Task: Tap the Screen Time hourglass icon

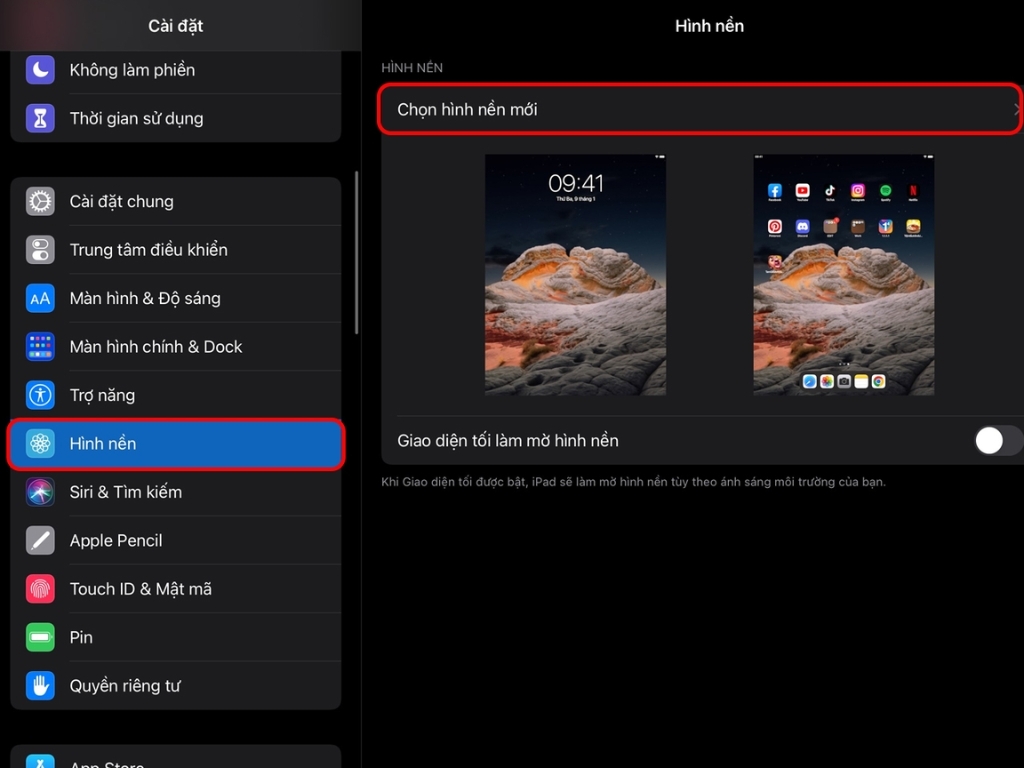Action: coord(40,118)
